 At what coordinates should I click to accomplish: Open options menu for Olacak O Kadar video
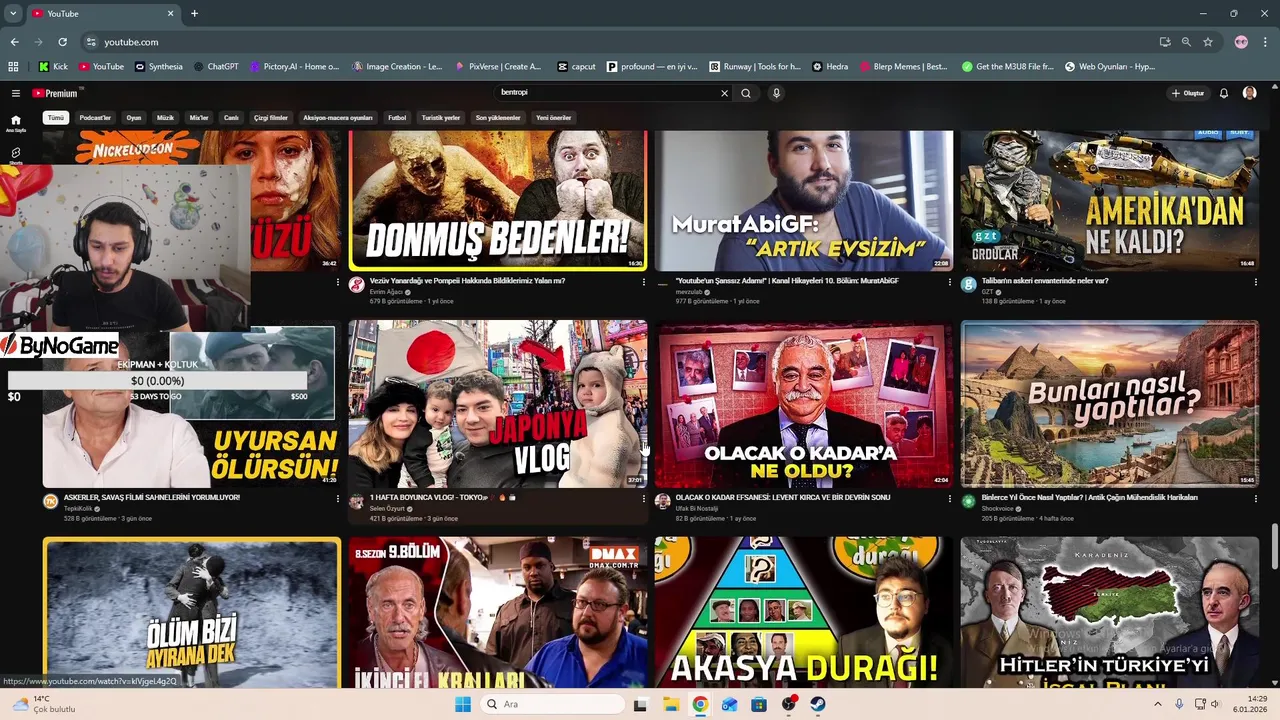click(x=949, y=498)
